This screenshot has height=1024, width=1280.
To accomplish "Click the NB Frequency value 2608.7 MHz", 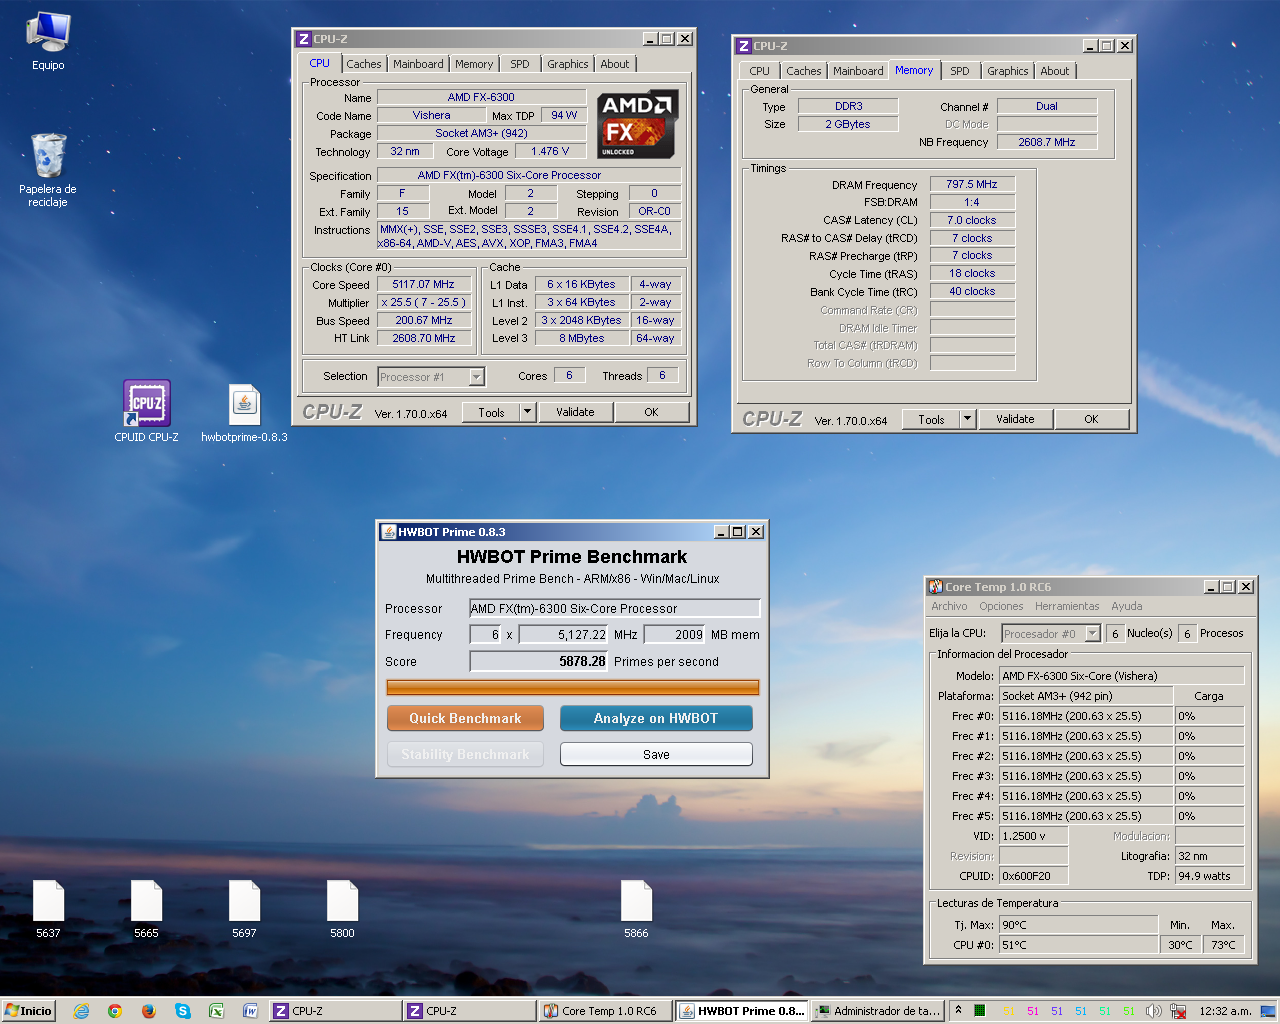I will pyautogui.click(x=1047, y=142).
